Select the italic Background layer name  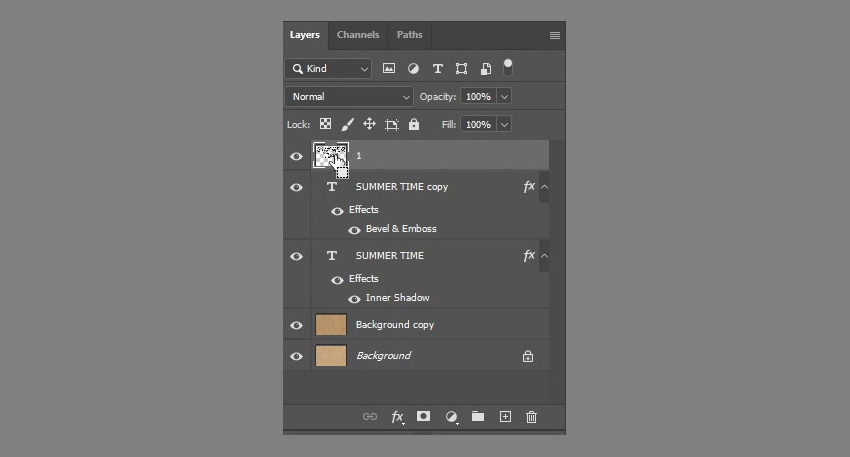[x=383, y=356]
